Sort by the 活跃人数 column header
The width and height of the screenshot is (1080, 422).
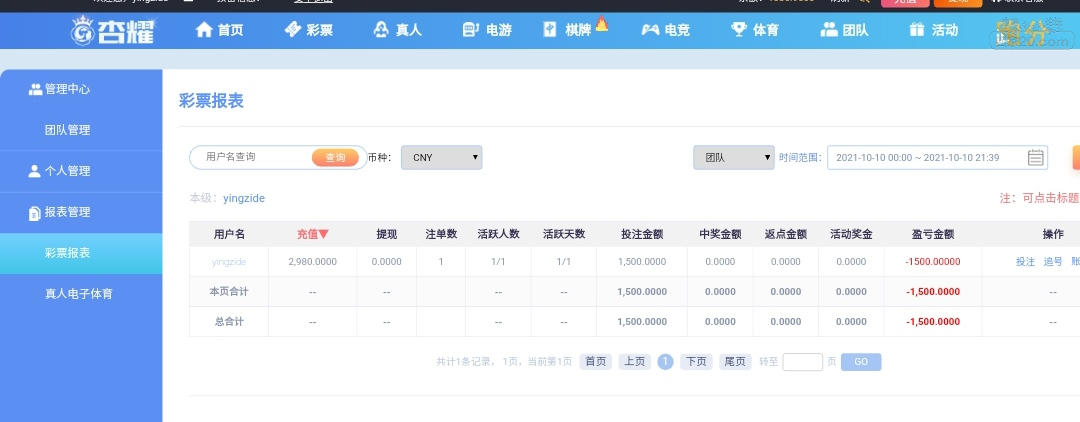tap(498, 234)
